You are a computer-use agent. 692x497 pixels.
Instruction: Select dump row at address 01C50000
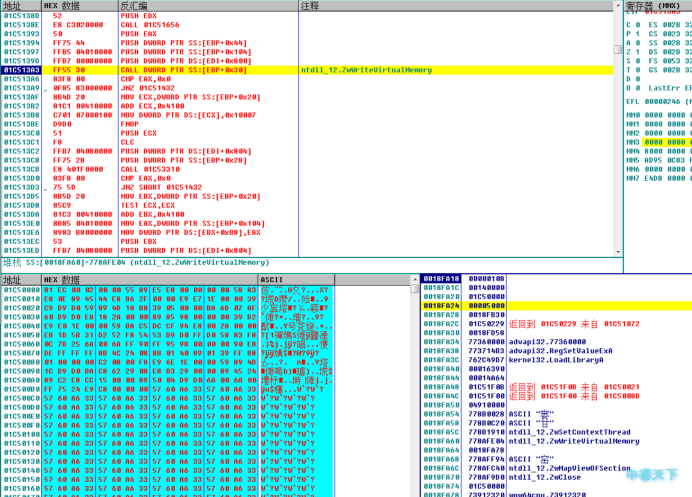167,290
